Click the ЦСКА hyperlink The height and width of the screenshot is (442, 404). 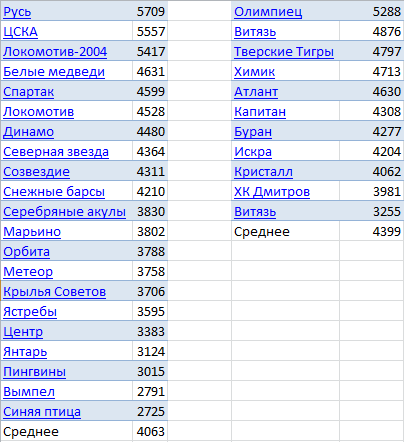pyautogui.click(x=20, y=32)
